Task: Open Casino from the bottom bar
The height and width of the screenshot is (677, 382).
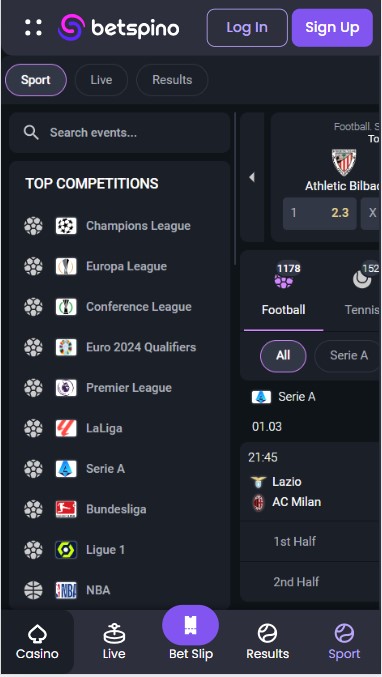Action: pos(37,642)
